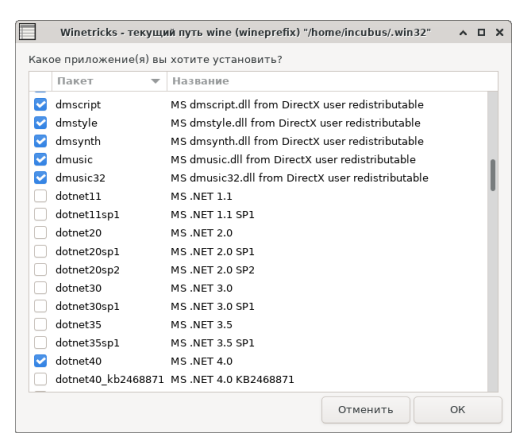Confirm selection with OK button
Viewport: 517px width, 440px height.
tap(458, 409)
